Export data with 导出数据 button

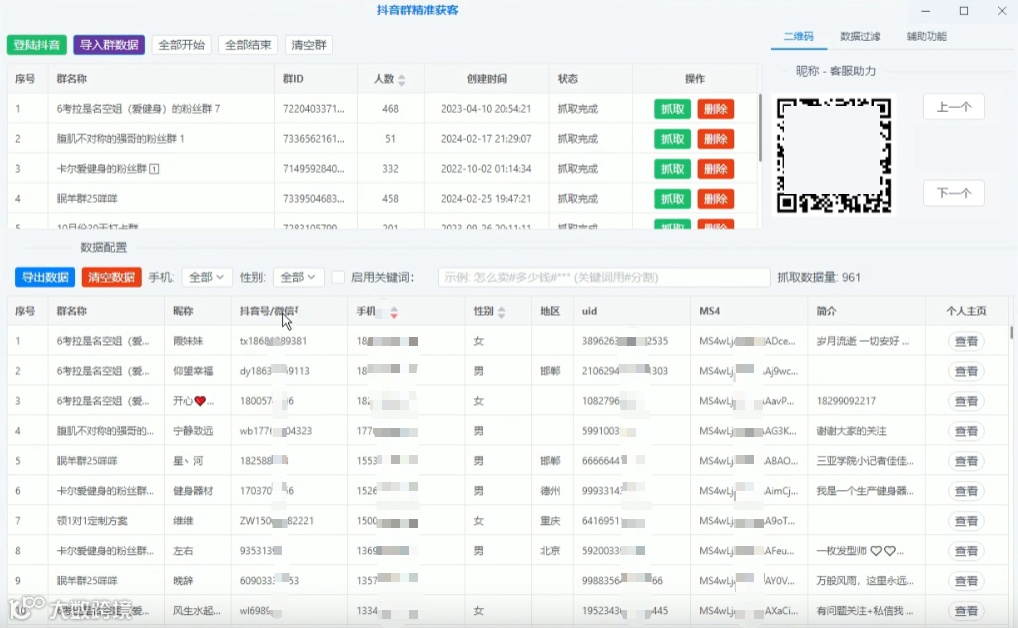click(x=45, y=277)
